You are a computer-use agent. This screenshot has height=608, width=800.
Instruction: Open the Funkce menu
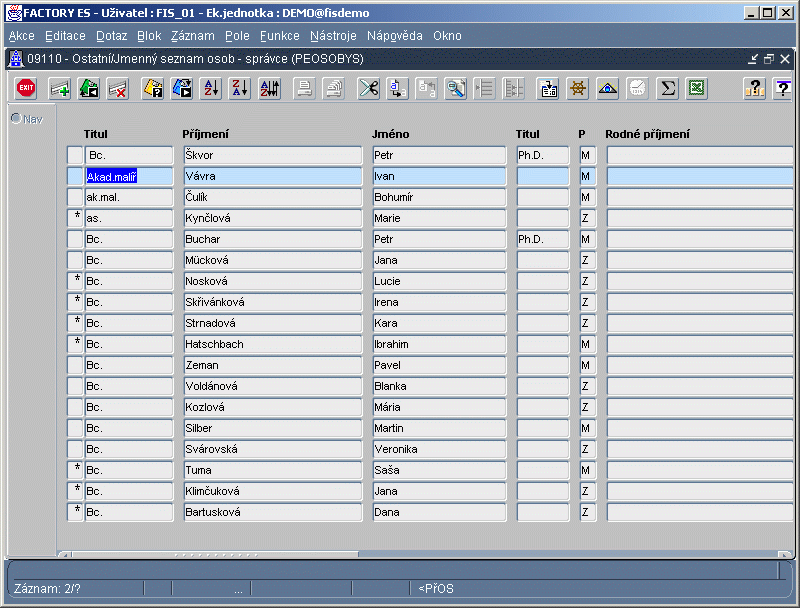coord(280,36)
